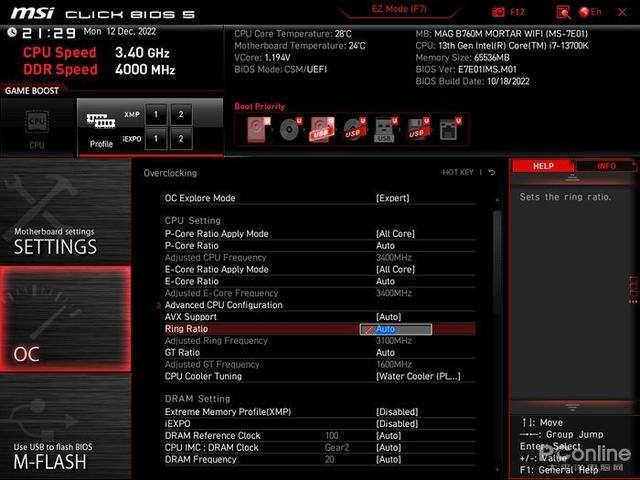Select the P-Core Ratio Auto value
This screenshot has height=480, width=640.
(385, 246)
